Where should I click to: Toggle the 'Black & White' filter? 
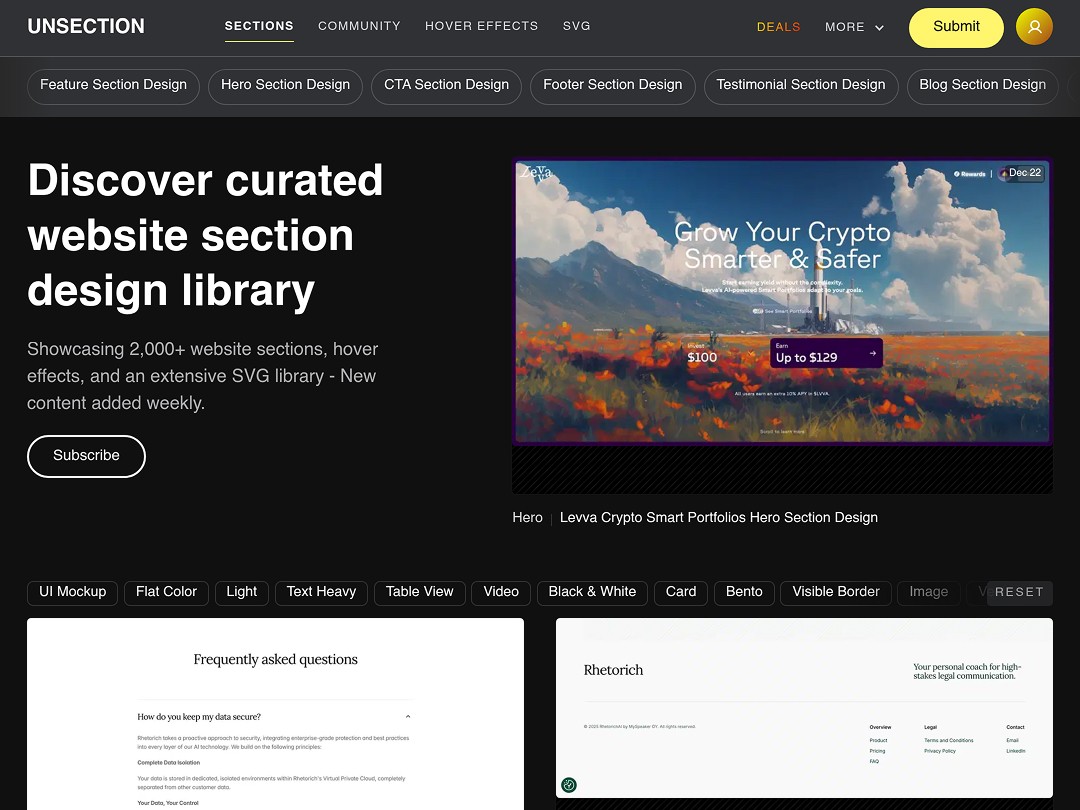point(592,592)
